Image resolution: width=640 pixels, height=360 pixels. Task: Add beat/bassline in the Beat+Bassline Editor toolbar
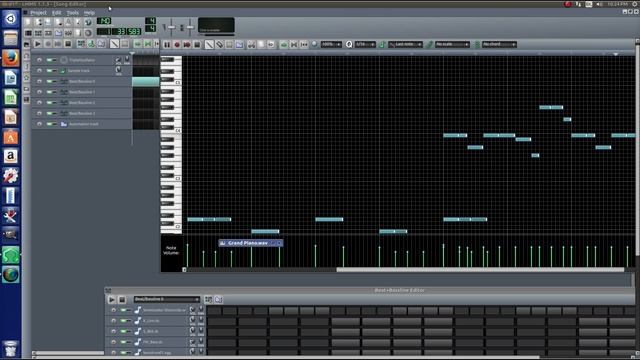point(209,300)
